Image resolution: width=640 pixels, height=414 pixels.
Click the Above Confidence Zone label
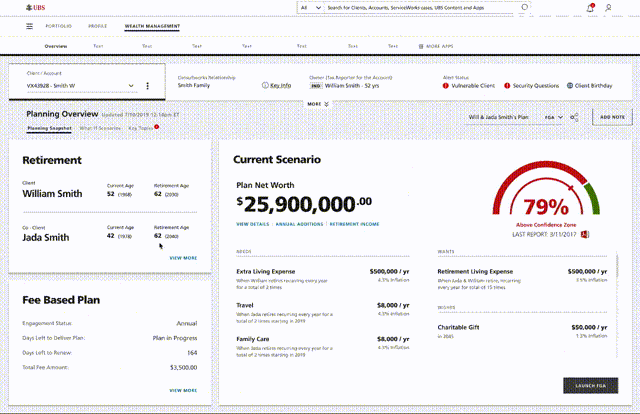pos(546,225)
